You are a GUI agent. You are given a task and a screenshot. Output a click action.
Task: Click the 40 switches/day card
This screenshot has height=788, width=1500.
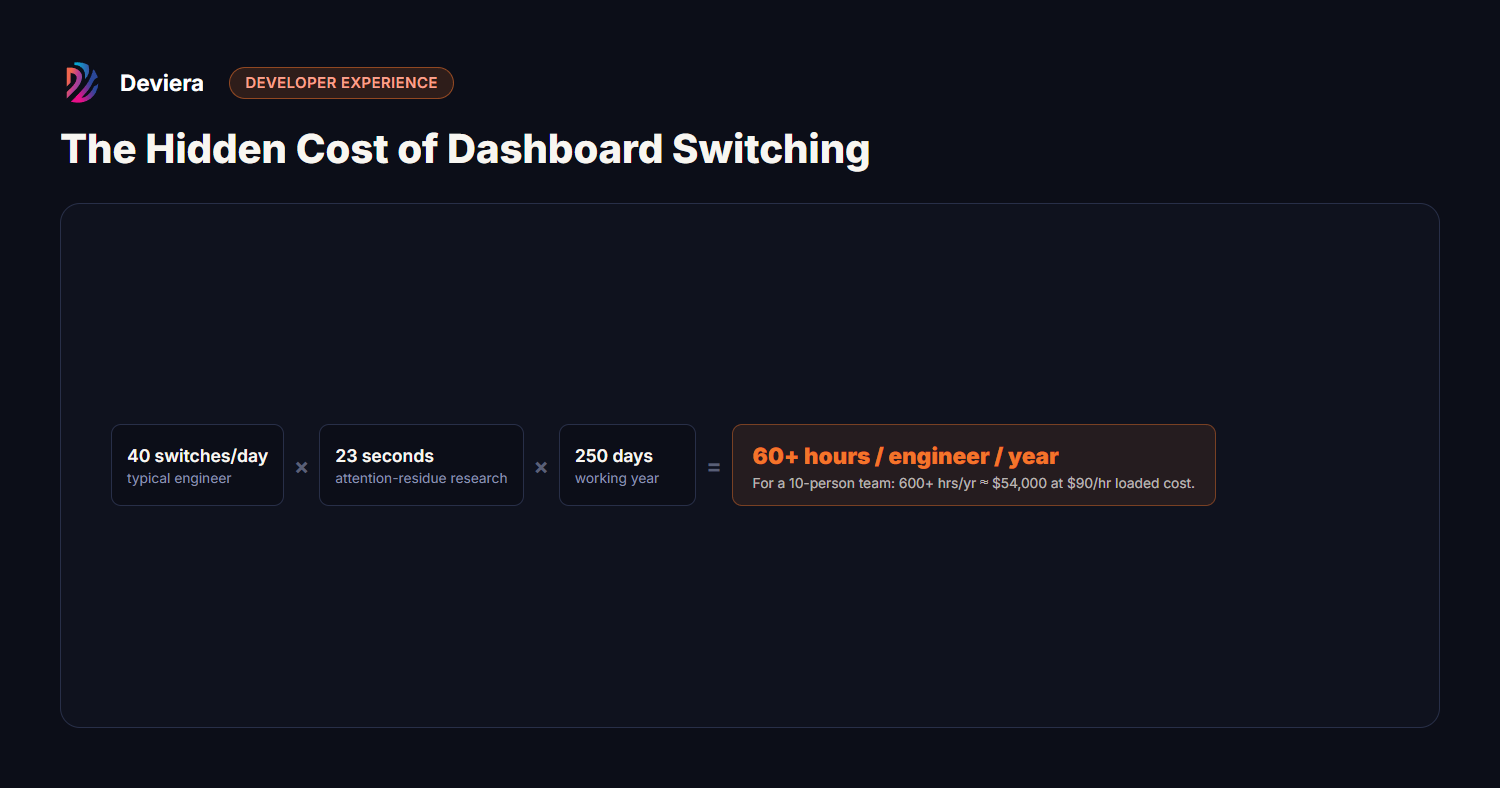click(197, 465)
